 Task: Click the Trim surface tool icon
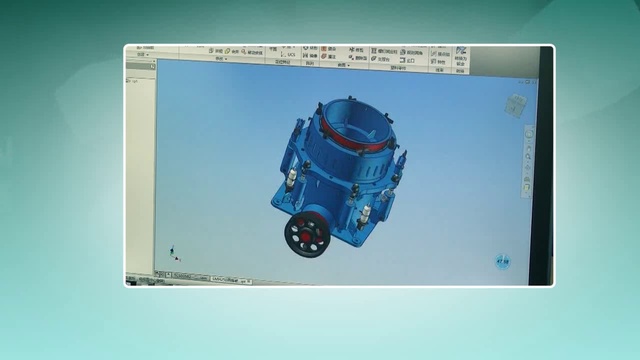[x=351, y=49]
